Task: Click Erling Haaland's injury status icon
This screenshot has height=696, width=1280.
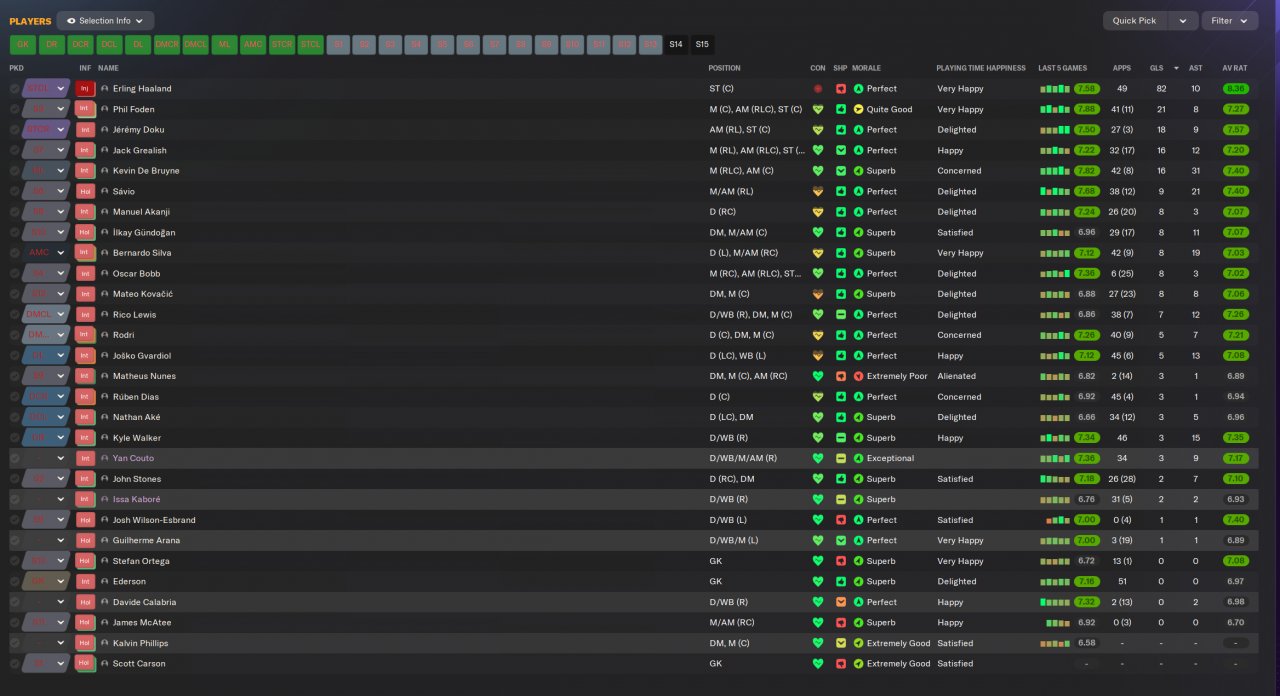Action: [86, 89]
